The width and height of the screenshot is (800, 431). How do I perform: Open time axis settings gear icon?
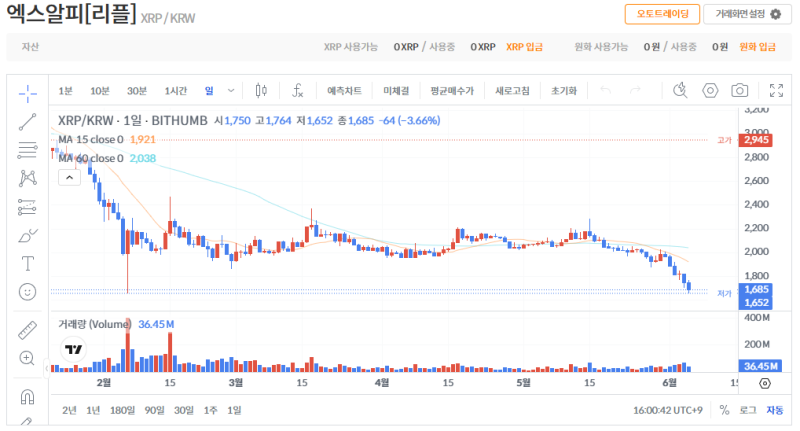click(x=765, y=384)
